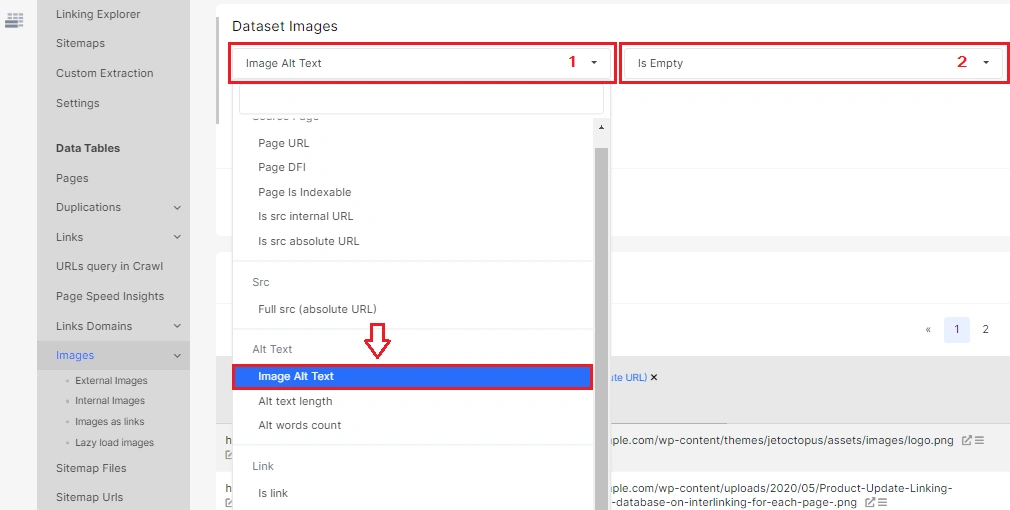
Task: Open Pages data table
Action: (72, 178)
